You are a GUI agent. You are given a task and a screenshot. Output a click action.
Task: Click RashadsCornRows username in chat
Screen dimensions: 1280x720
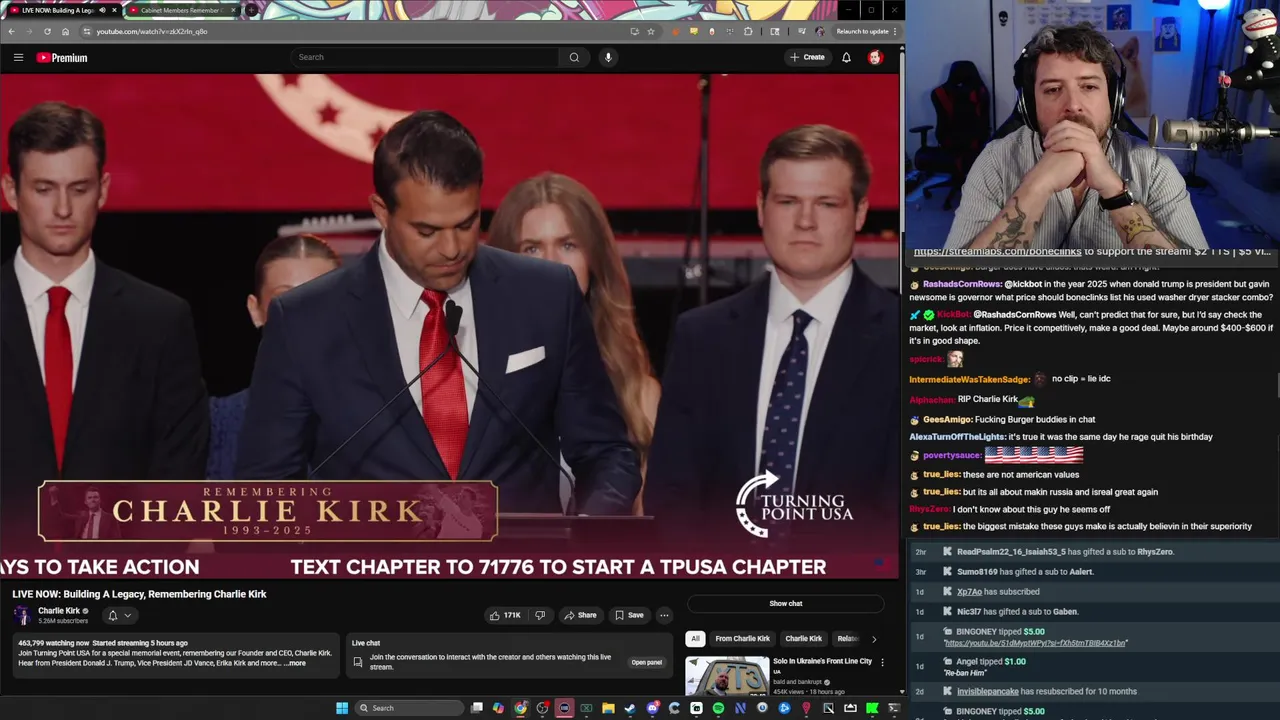tap(962, 284)
